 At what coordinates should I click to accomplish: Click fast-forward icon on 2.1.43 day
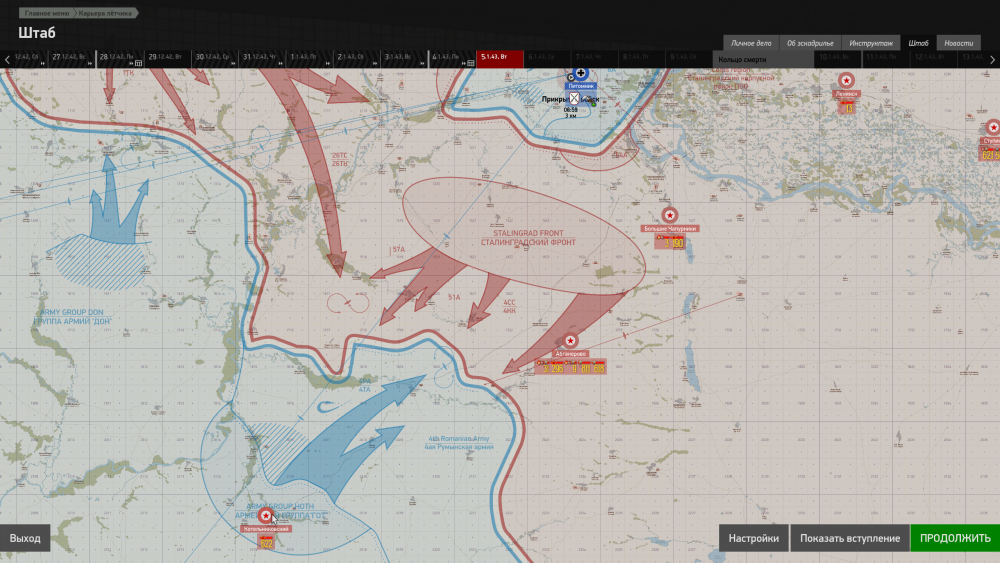[375, 63]
